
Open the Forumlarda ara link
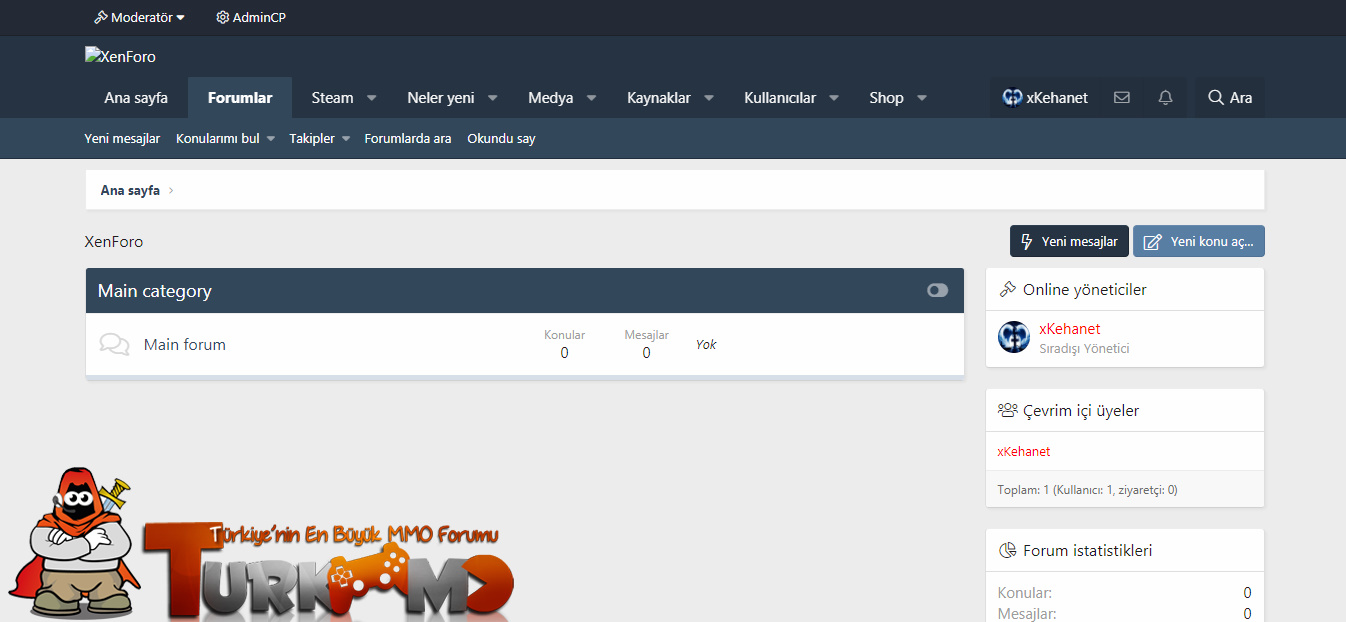point(408,139)
